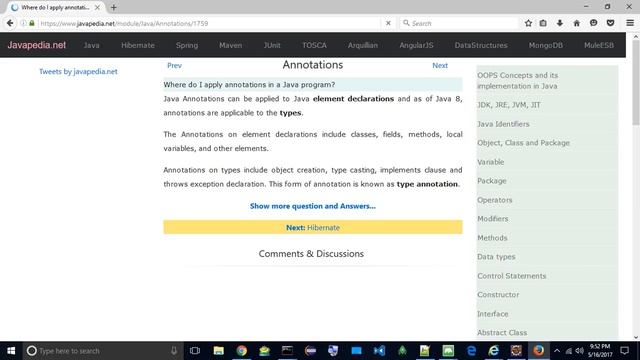Open the 'JDK, JRE, JVM, JIT' topic

point(509,105)
